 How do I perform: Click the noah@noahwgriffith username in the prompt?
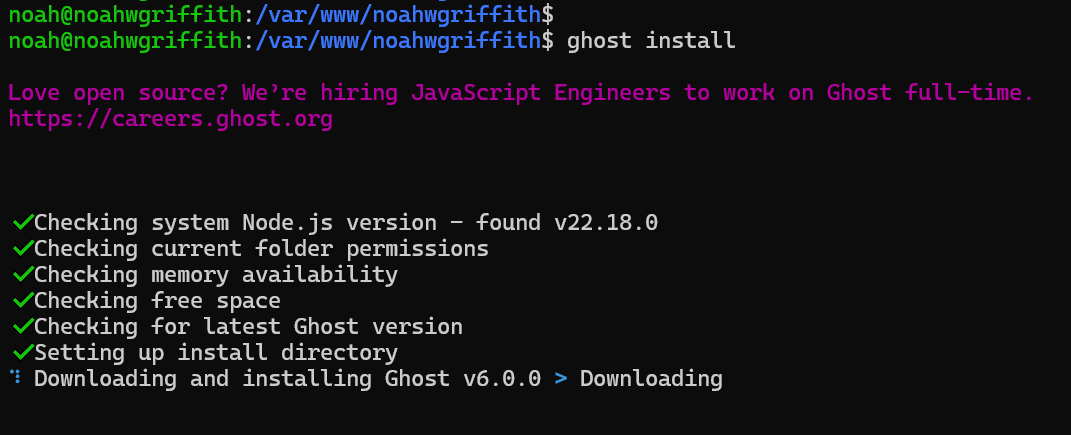point(125,41)
